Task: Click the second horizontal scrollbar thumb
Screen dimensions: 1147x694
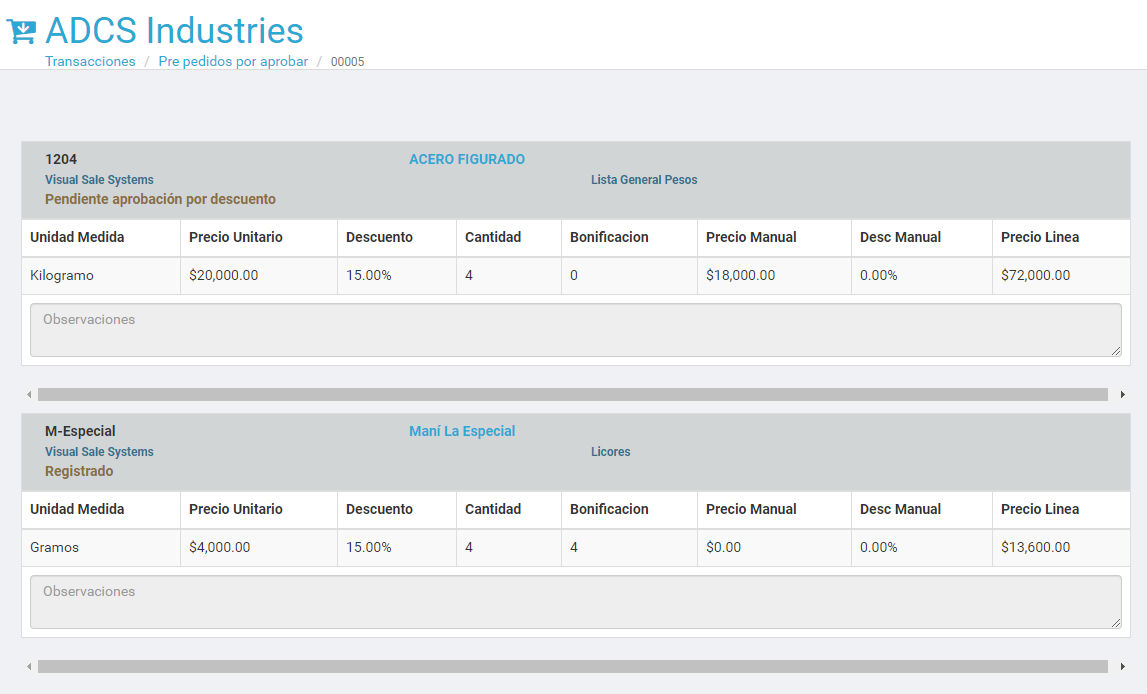Action: pyautogui.click(x=573, y=667)
